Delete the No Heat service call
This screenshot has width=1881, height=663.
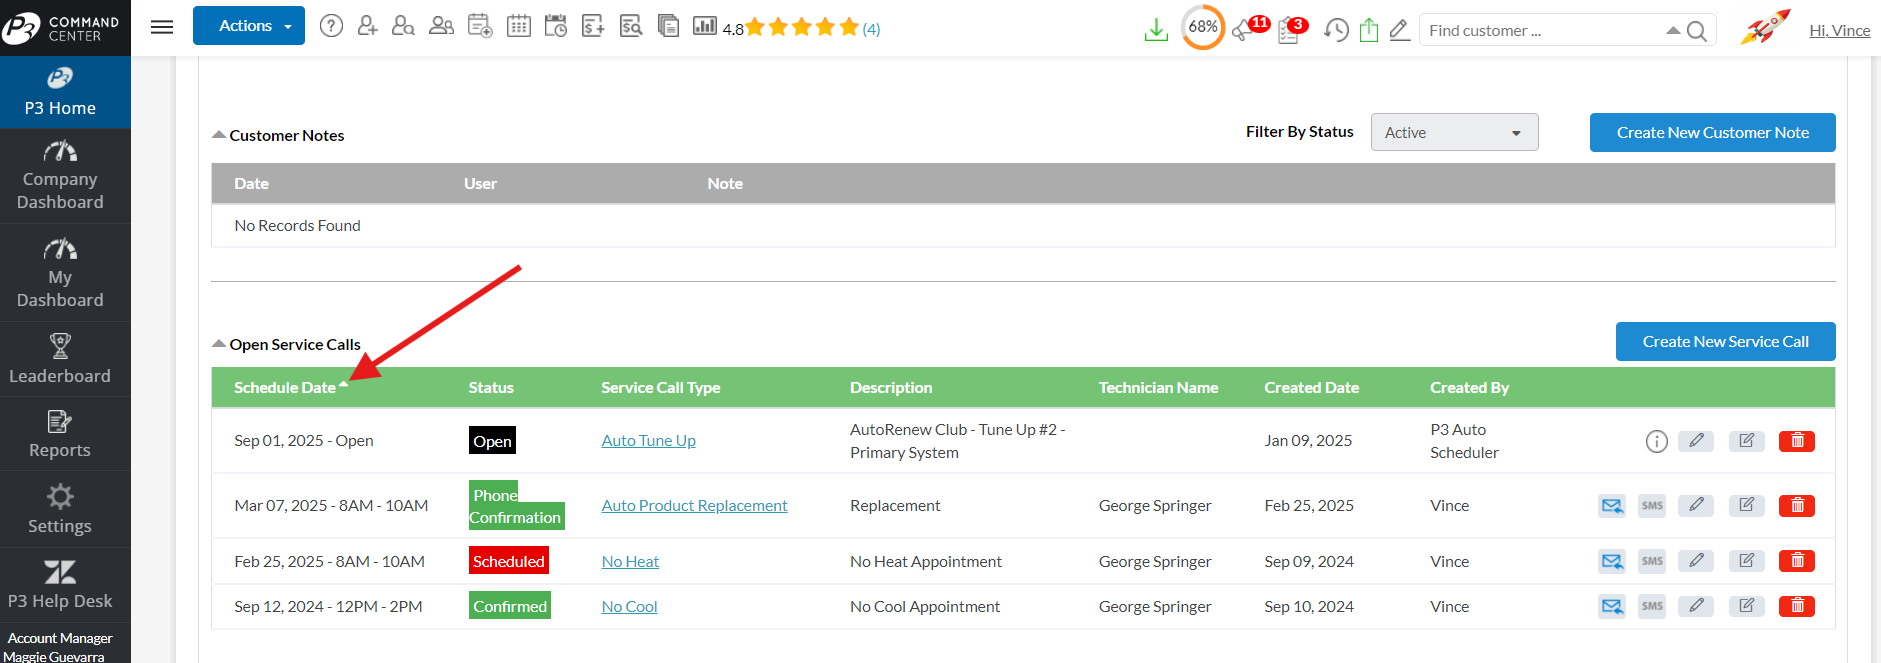pos(1796,561)
